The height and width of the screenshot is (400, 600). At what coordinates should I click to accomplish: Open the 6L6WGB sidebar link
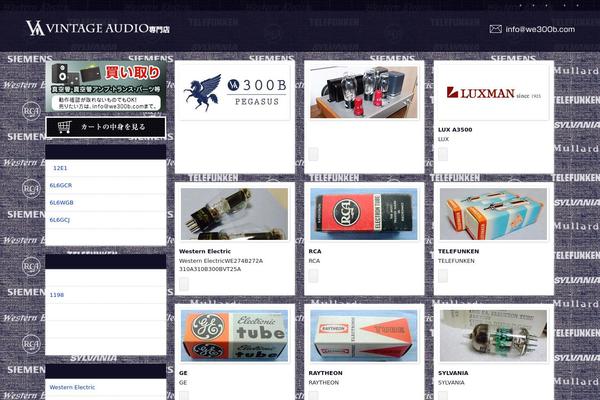61,202
